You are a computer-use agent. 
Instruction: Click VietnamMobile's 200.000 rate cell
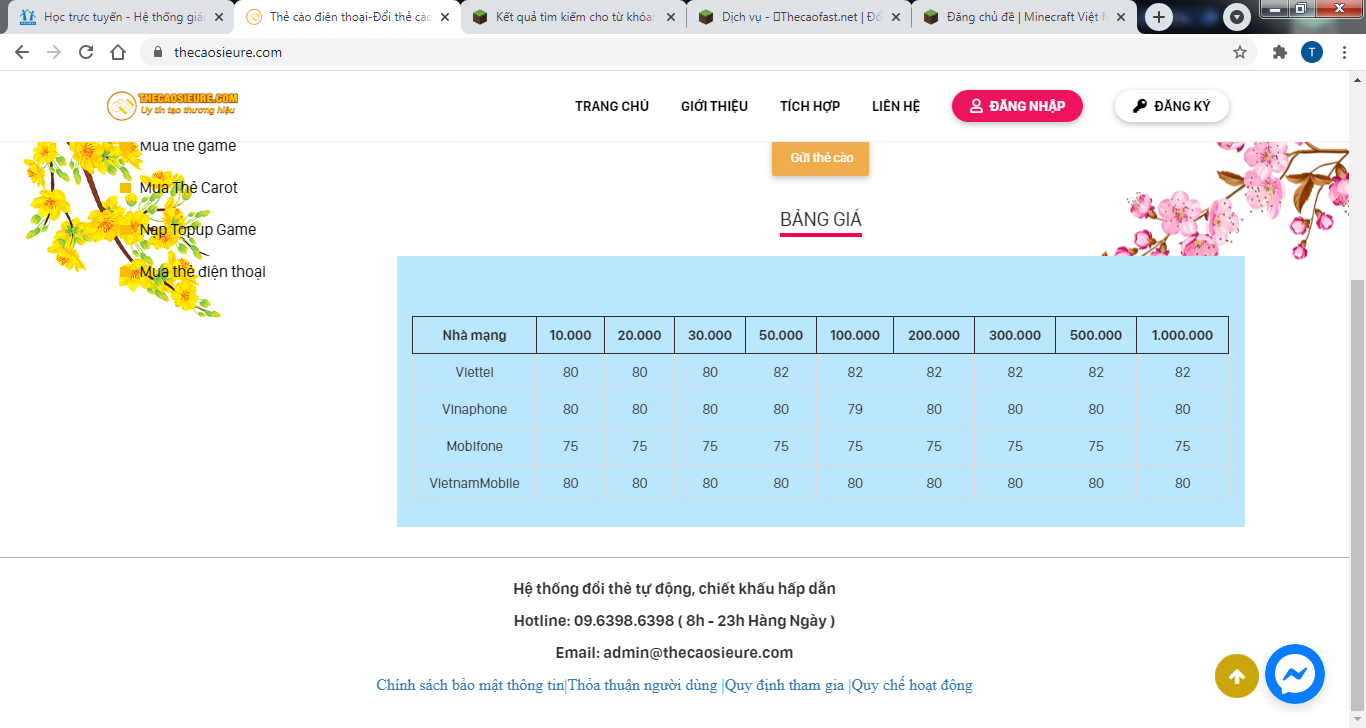click(x=934, y=483)
